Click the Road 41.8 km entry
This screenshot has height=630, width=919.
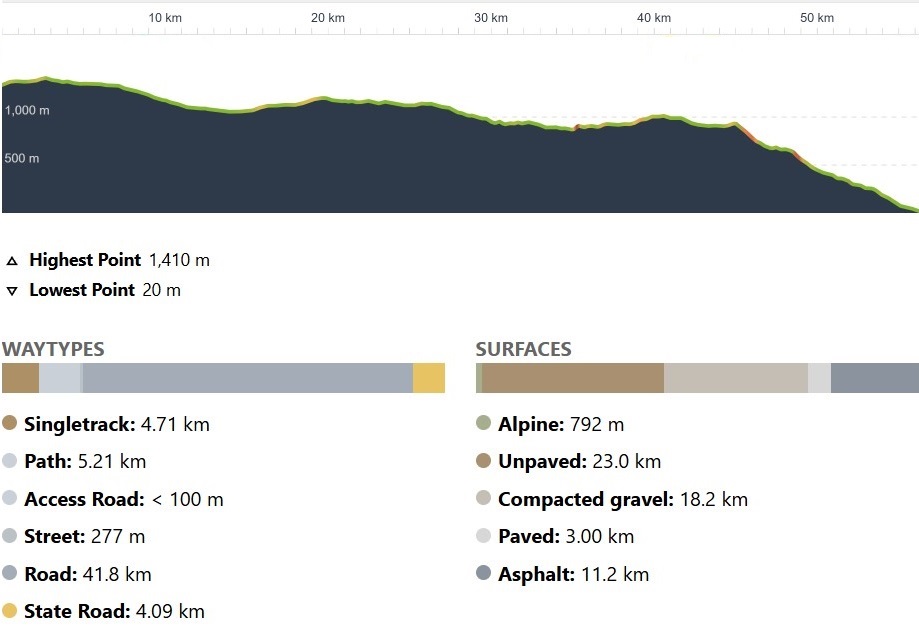tap(88, 574)
